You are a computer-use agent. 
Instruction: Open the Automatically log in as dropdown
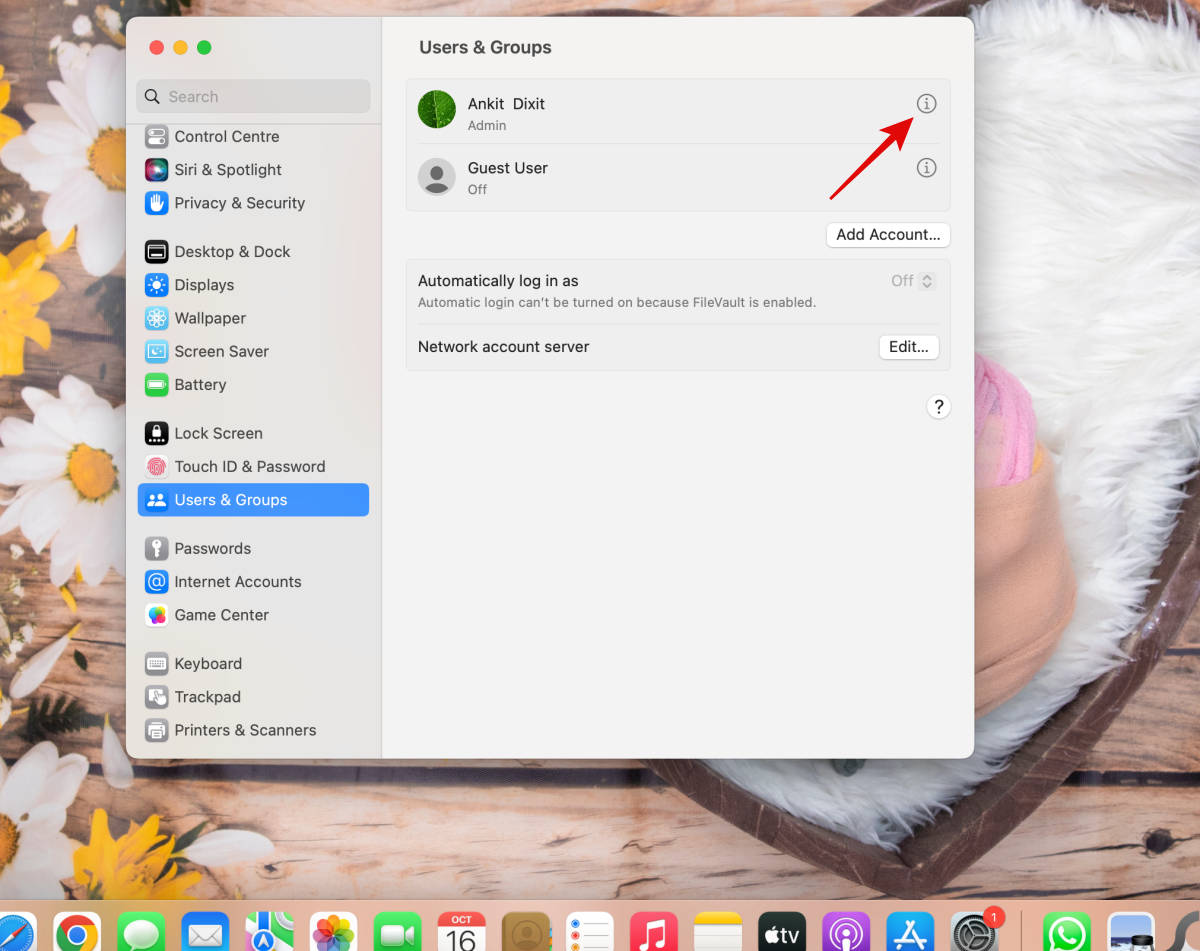click(912, 281)
